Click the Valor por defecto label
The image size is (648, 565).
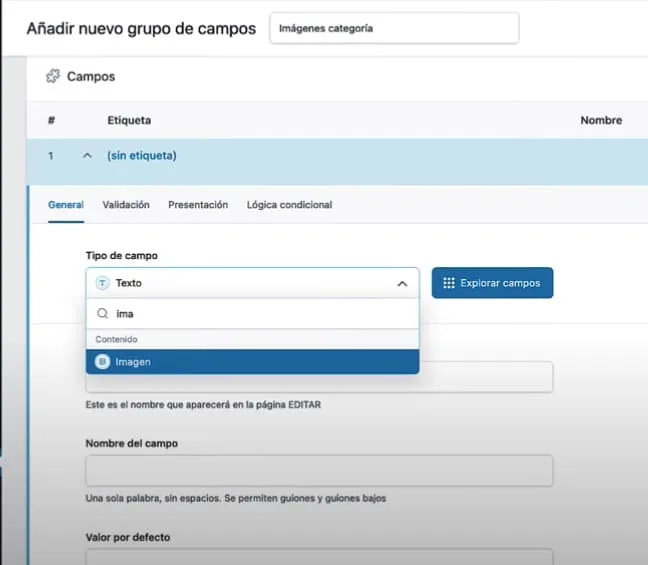pyautogui.click(x=128, y=537)
